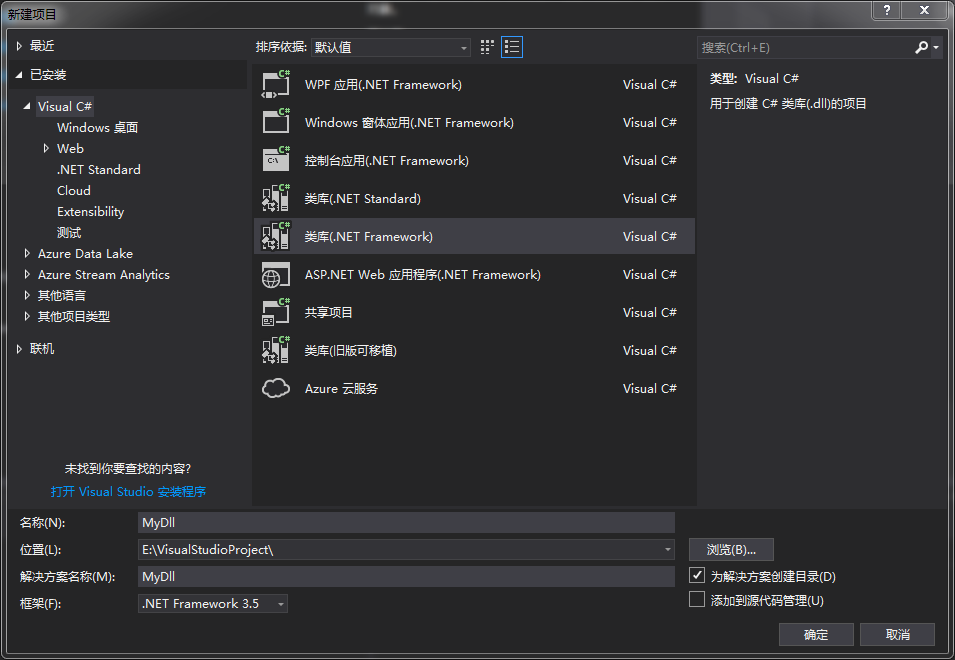Viewport: 955px width, 660px height.
Task: Select Azure 云服务 template text
Action: click(341, 388)
